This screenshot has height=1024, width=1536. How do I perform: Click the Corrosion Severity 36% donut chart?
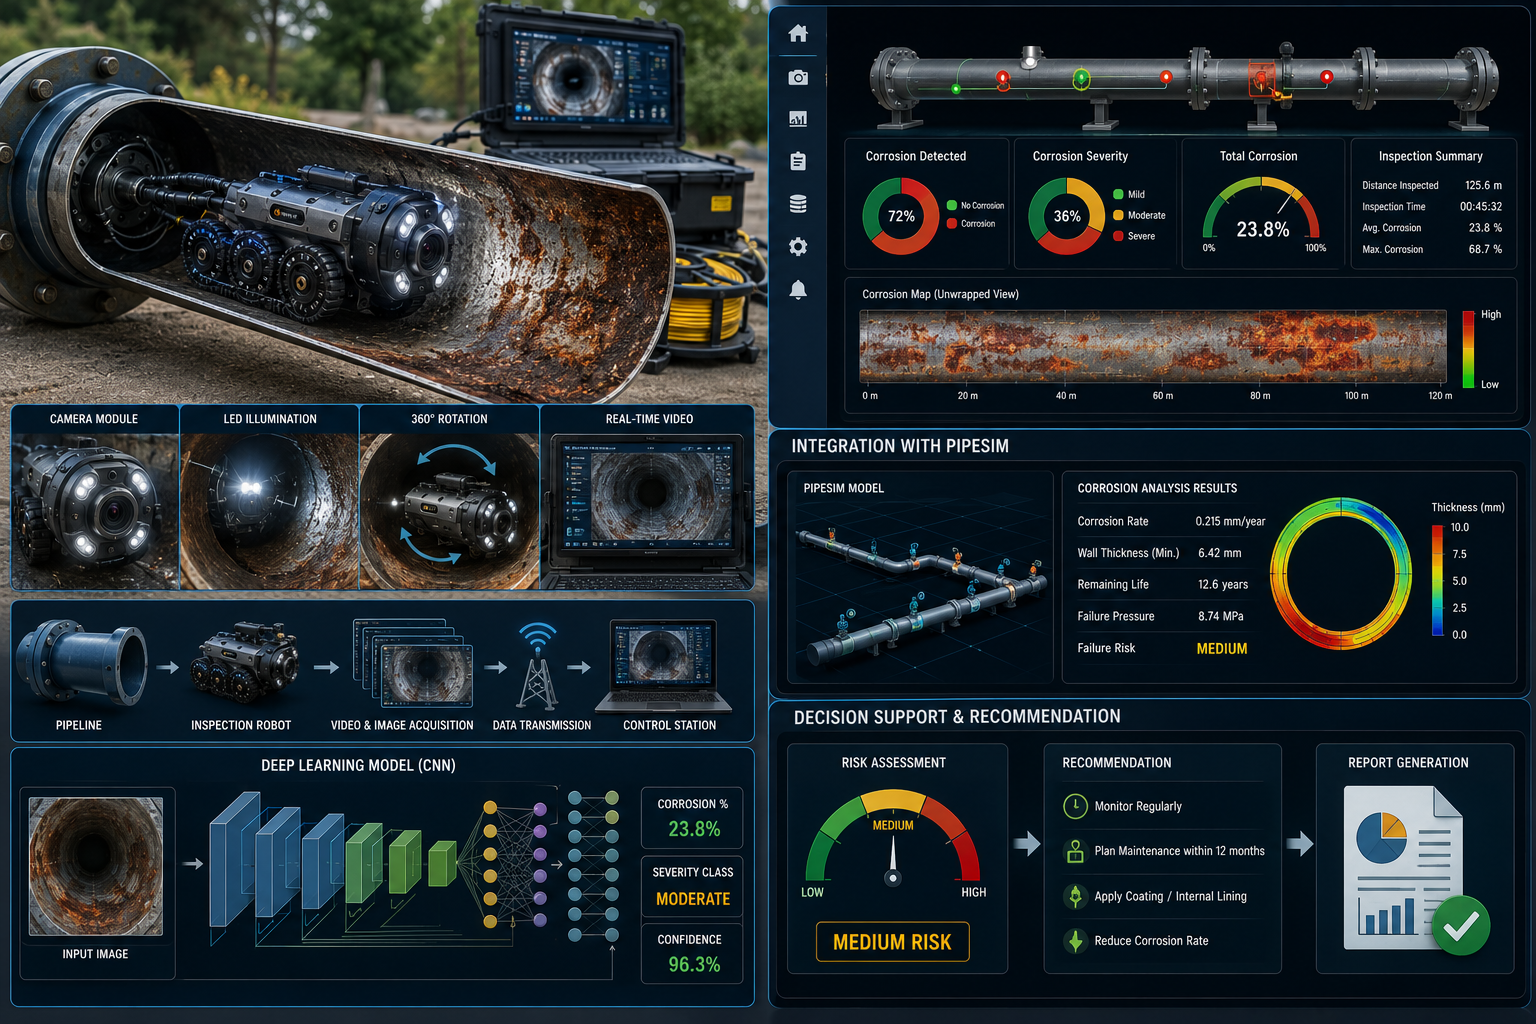[1066, 216]
